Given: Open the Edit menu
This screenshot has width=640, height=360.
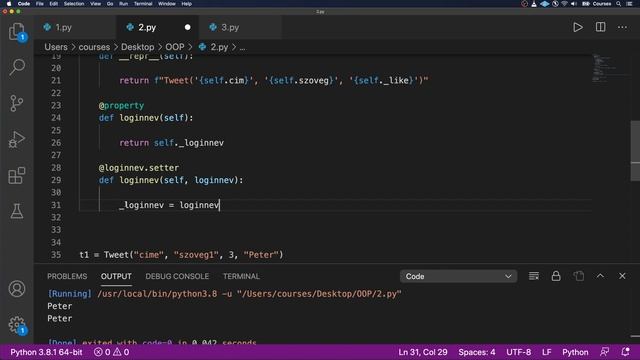Looking at the screenshot, I should point(53,4).
